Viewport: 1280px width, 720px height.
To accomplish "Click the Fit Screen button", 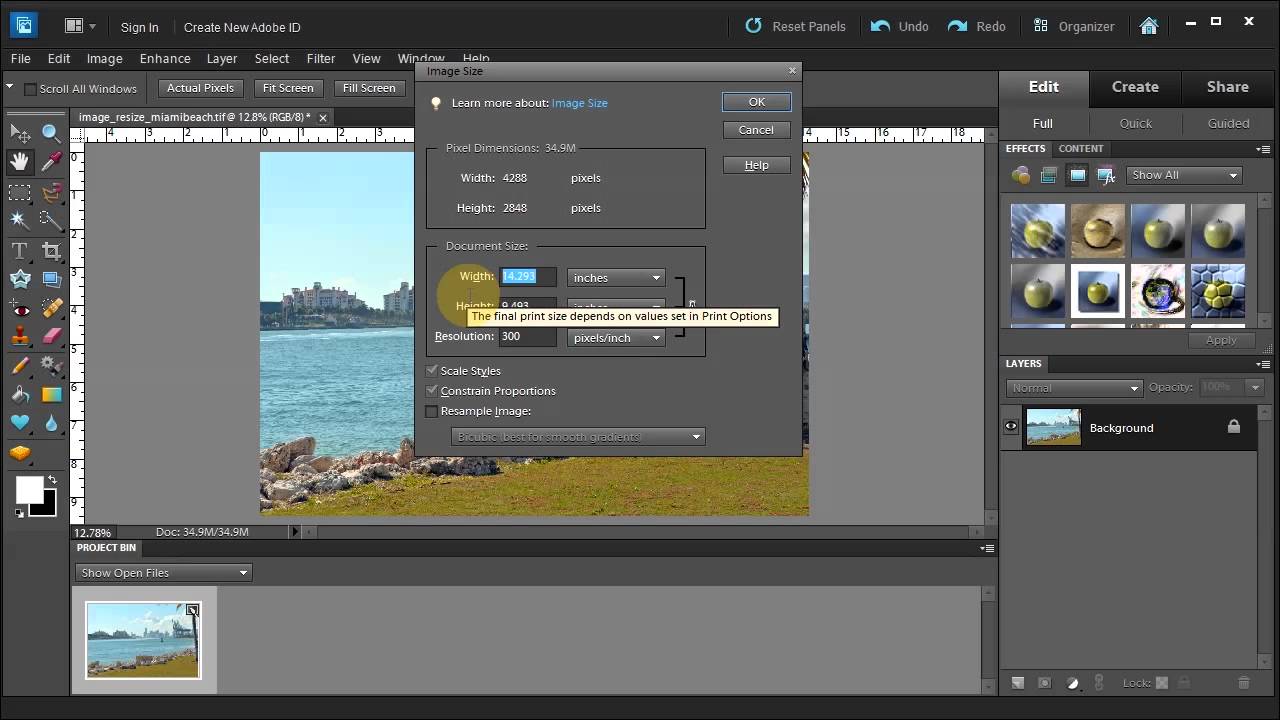I will tap(288, 88).
